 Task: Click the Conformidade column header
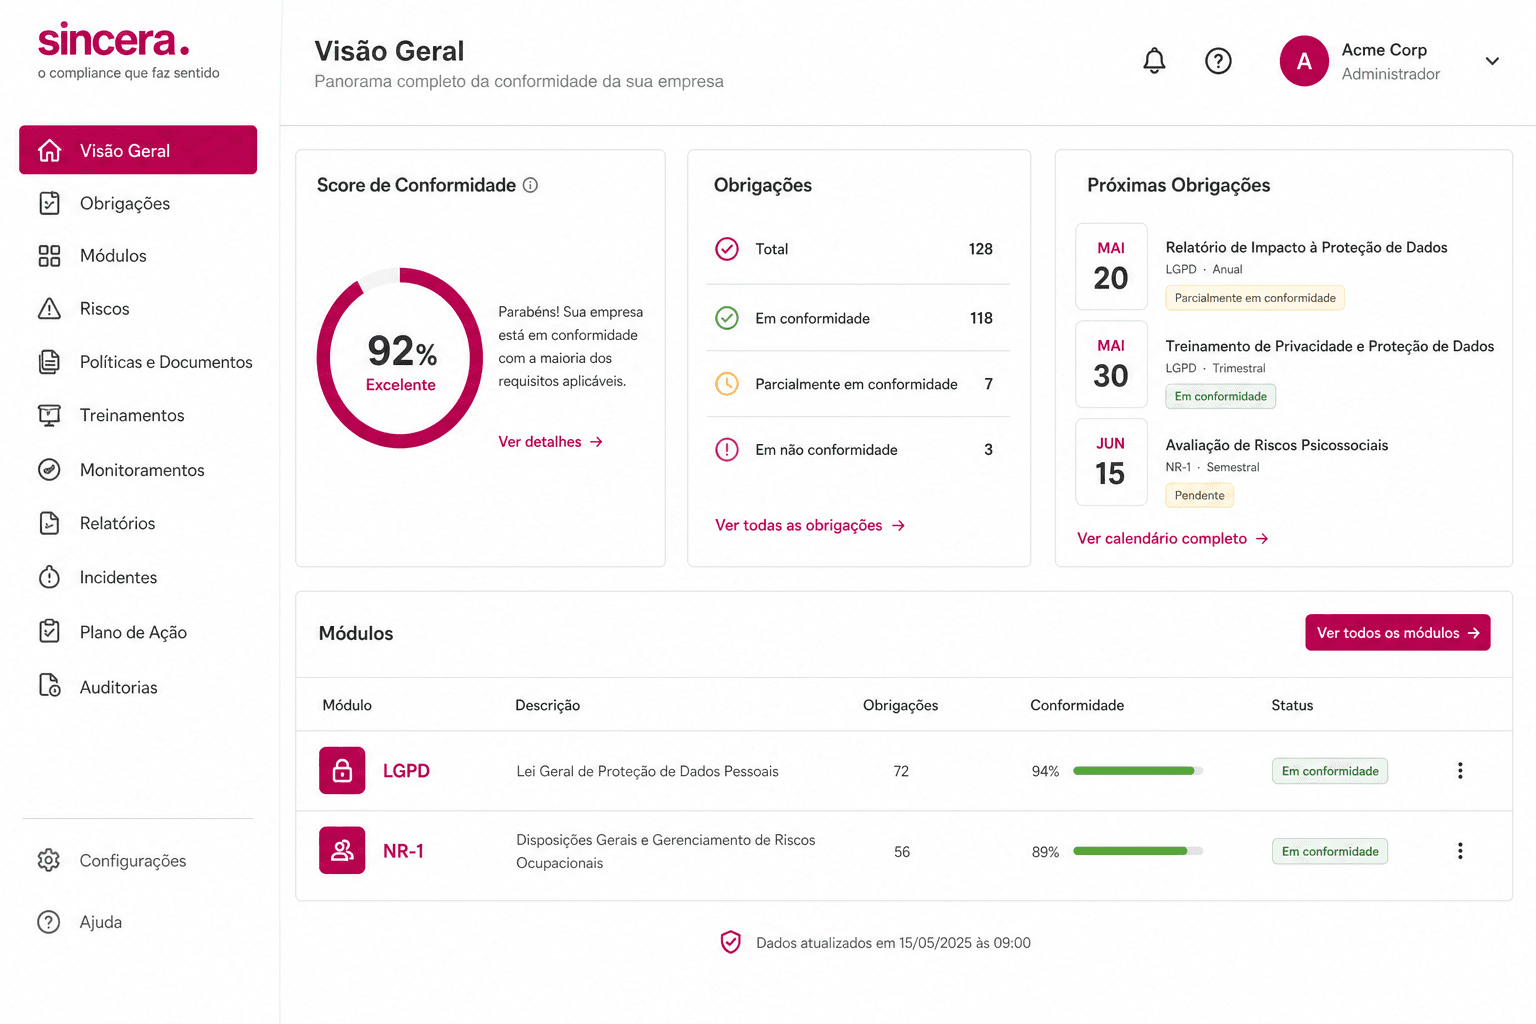[x=1077, y=705]
